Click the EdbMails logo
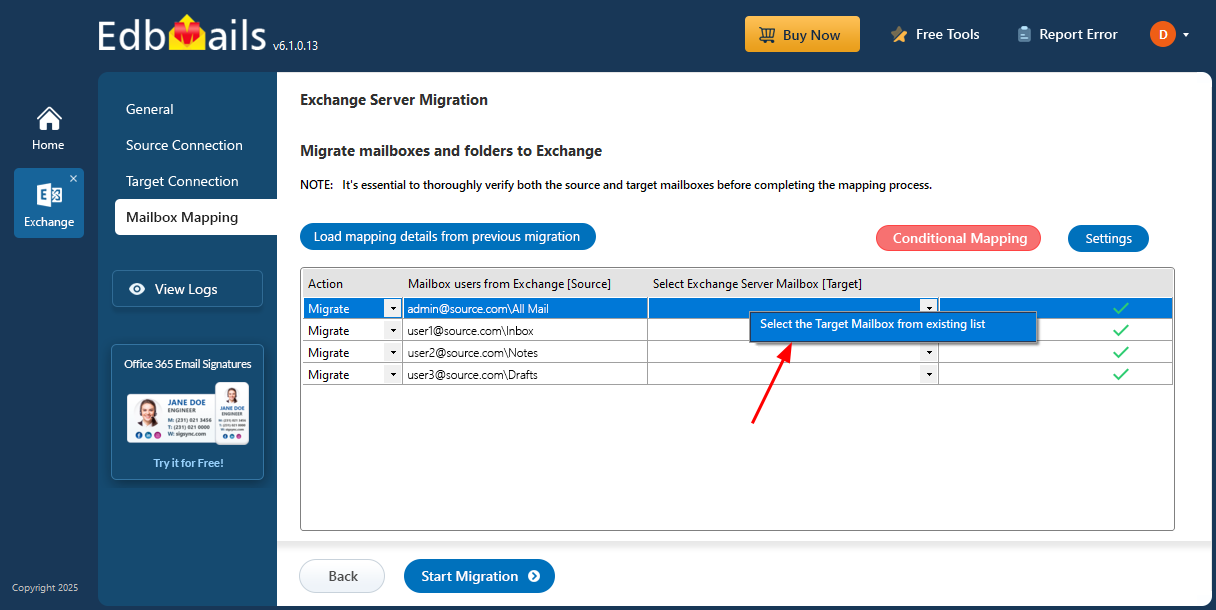The width and height of the screenshot is (1216, 610). (184, 33)
